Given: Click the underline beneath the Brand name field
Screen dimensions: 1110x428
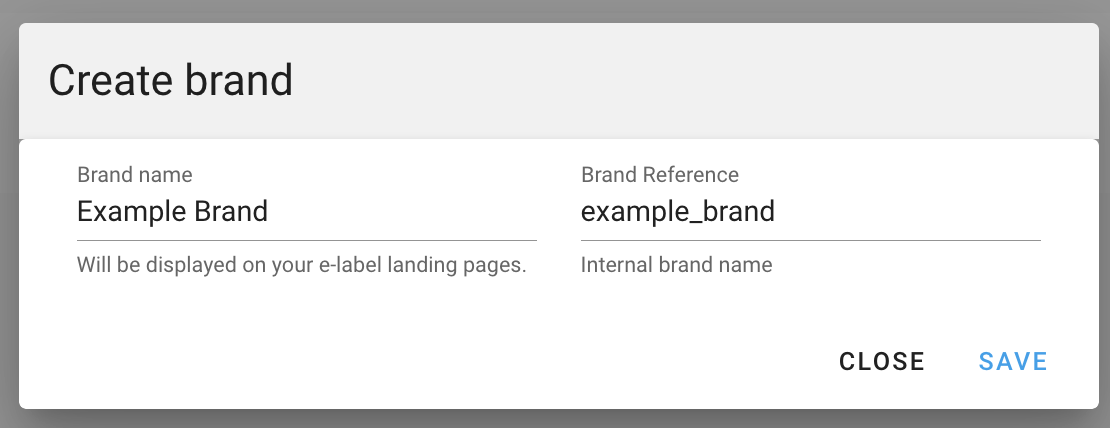Looking at the screenshot, I should [306, 240].
